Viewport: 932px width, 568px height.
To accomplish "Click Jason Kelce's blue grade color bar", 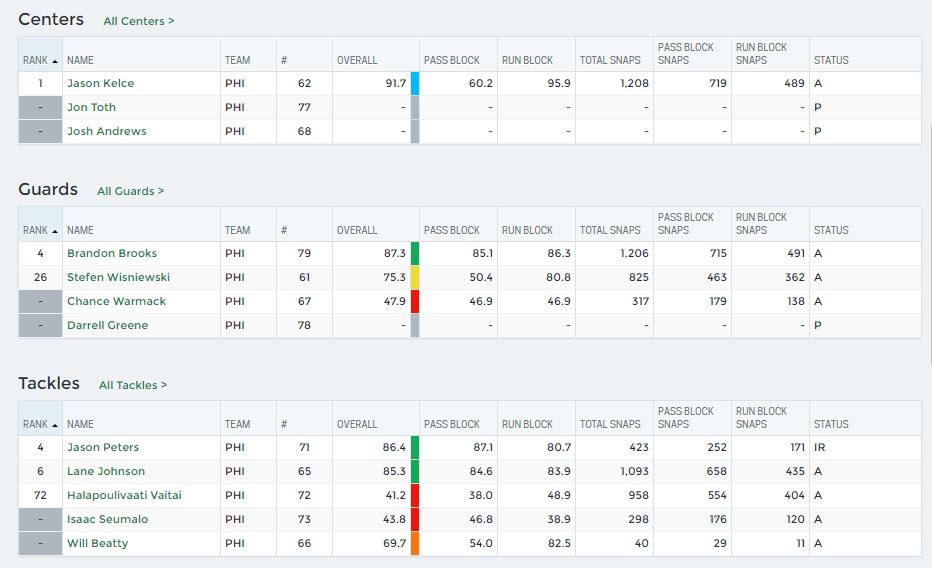I will click(415, 83).
